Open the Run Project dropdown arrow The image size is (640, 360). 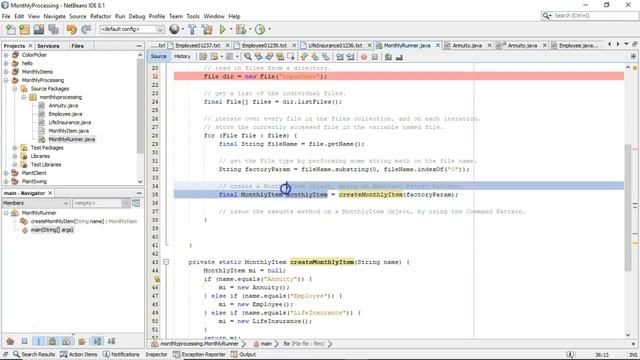tap(231, 29)
